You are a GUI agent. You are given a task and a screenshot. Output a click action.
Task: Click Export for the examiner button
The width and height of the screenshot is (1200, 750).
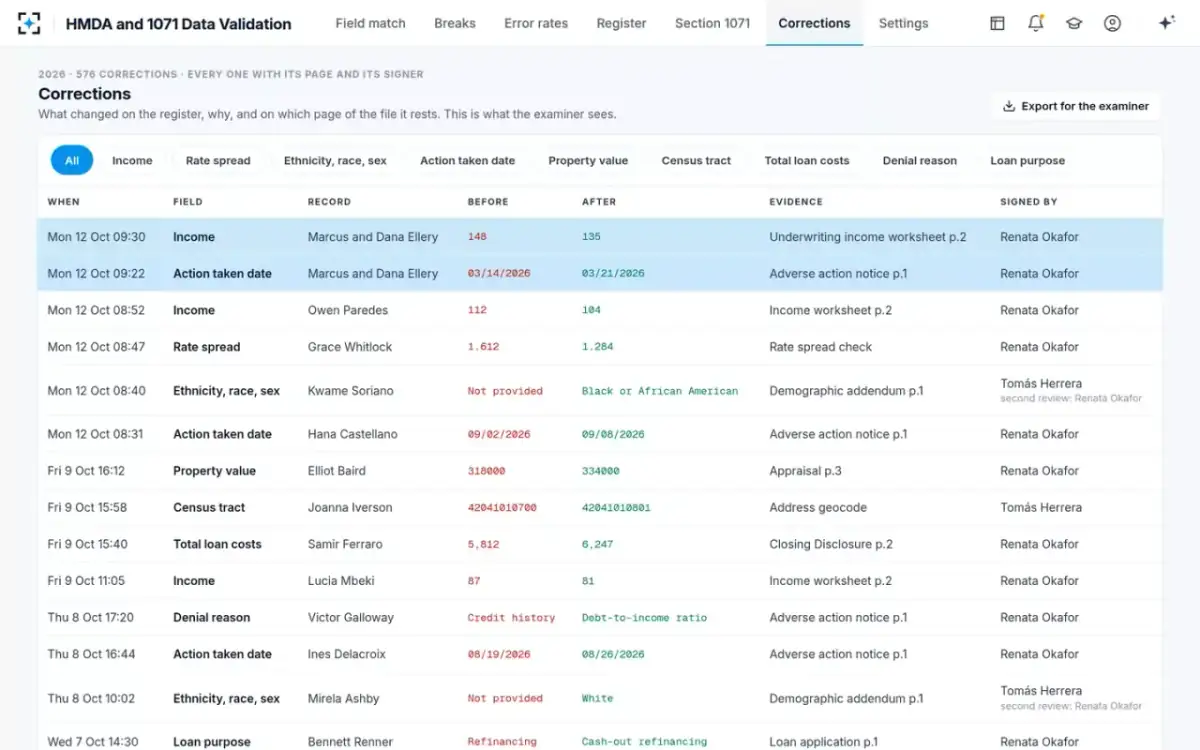(x=1076, y=106)
